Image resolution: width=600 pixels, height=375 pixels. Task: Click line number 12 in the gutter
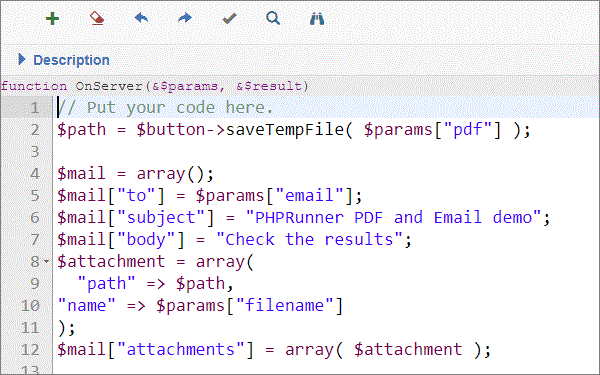pos(30,350)
